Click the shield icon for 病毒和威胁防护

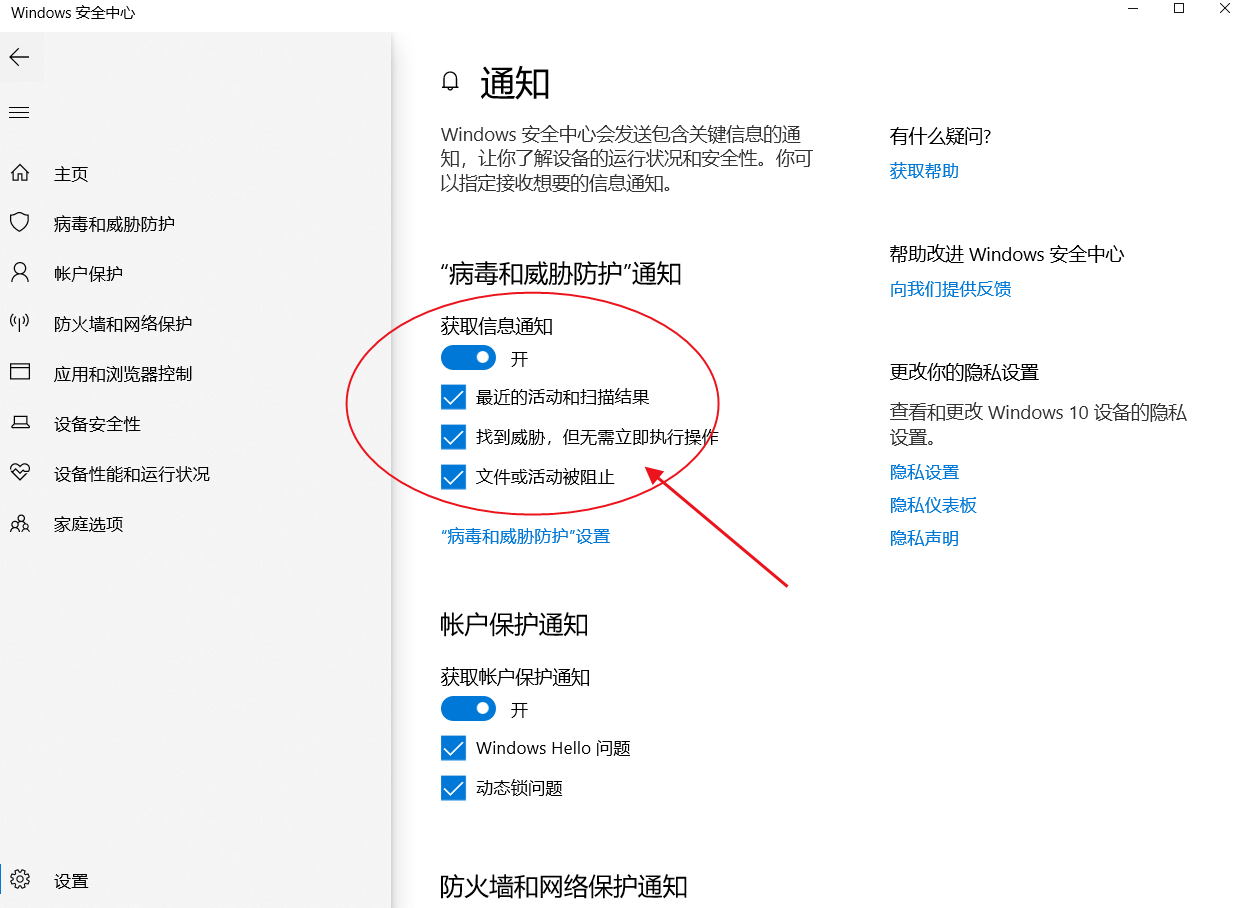tap(20, 222)
